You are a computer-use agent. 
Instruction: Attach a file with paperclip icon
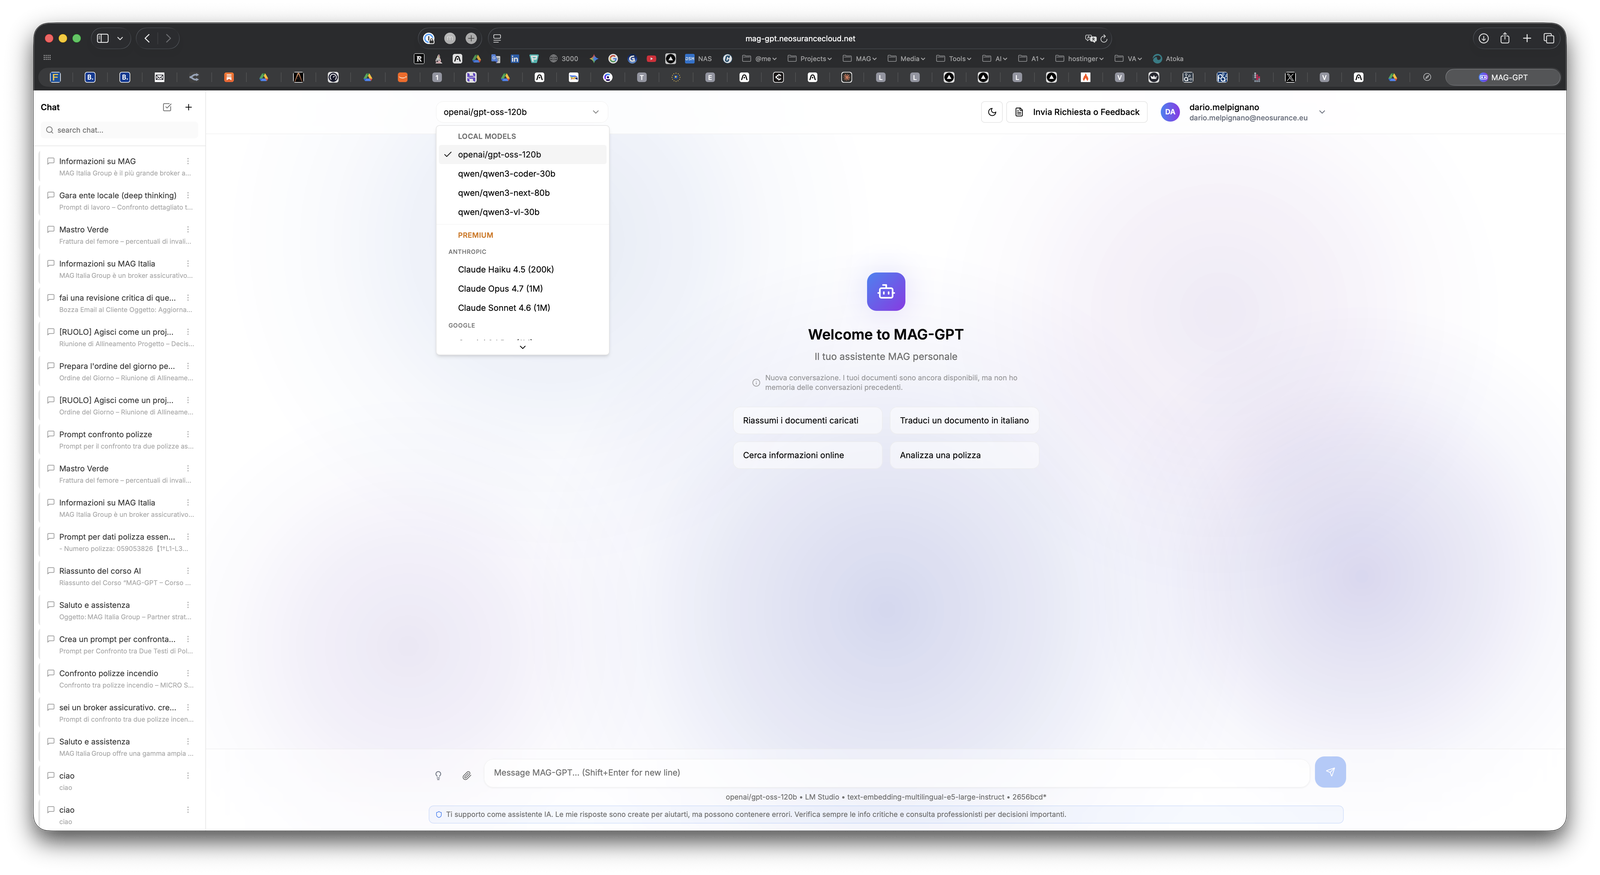[x=466, y=775]
